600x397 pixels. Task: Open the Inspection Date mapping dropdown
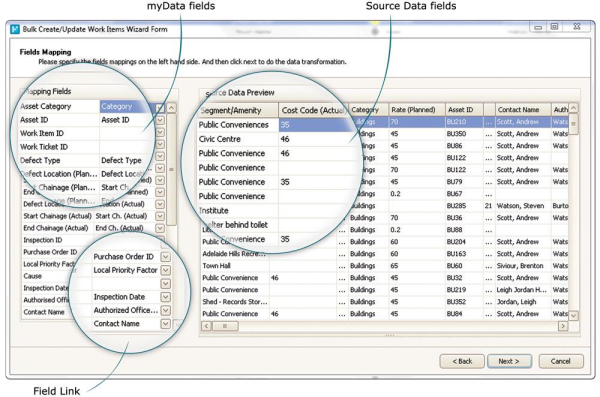coord(165,297)
